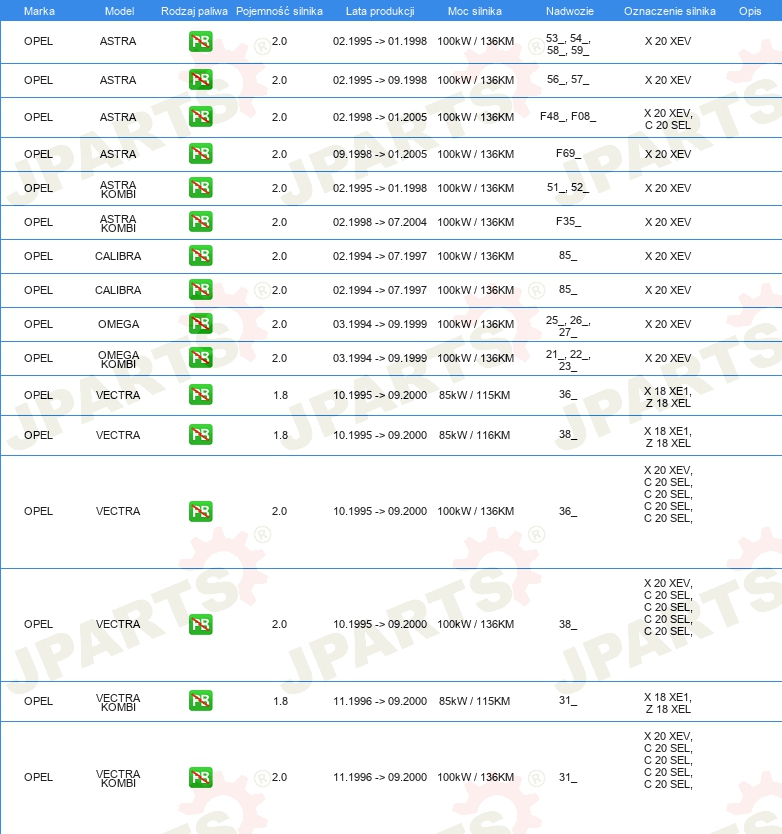Image resolution: width=782 pixels, height=834 pixels.
Task: Click the fuel icon for Vectra 1.8 36_ row
Action: coord(201,395)
